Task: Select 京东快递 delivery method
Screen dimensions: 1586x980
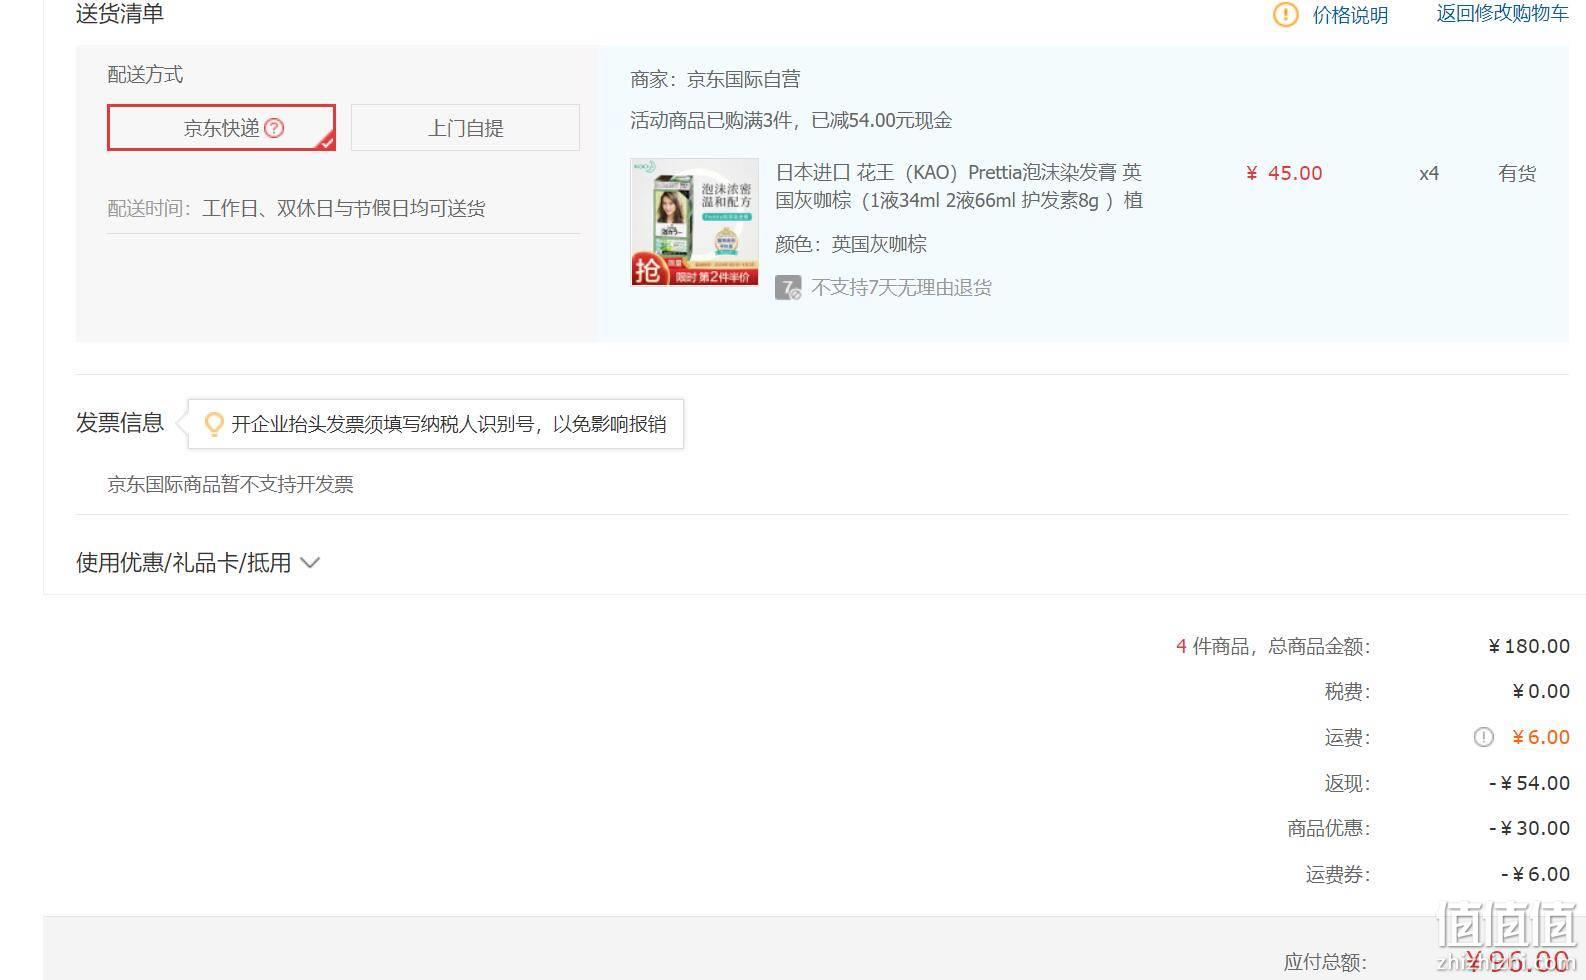Action: (221, 128)
